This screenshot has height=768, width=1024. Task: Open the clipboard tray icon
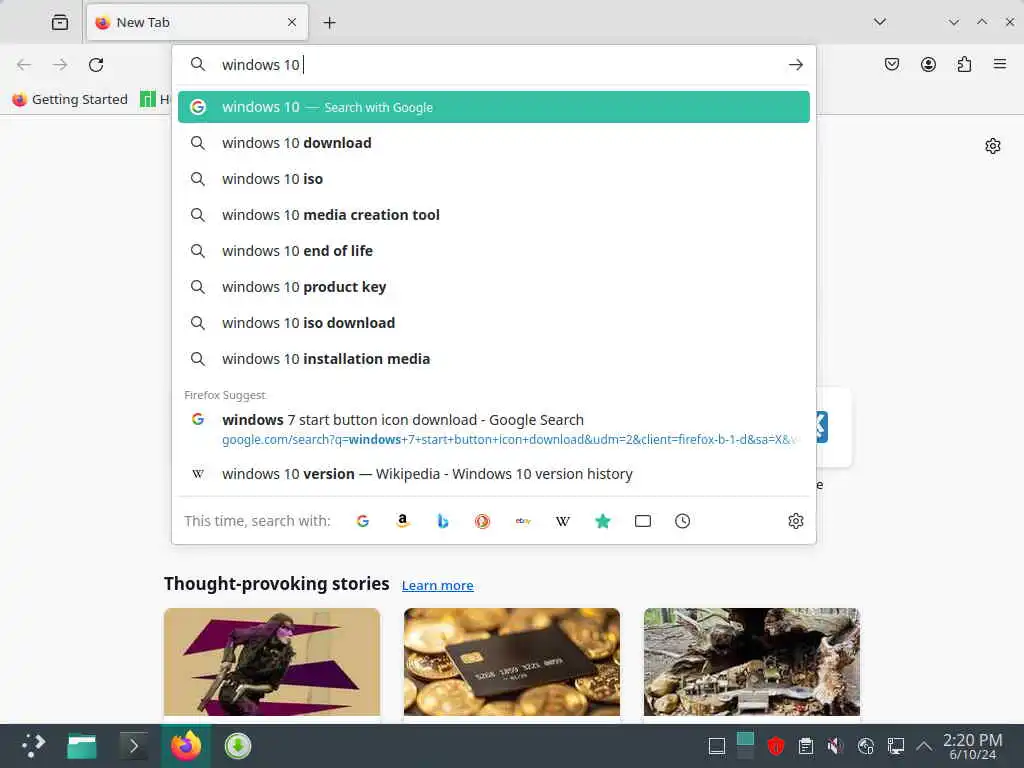(806, 746)
